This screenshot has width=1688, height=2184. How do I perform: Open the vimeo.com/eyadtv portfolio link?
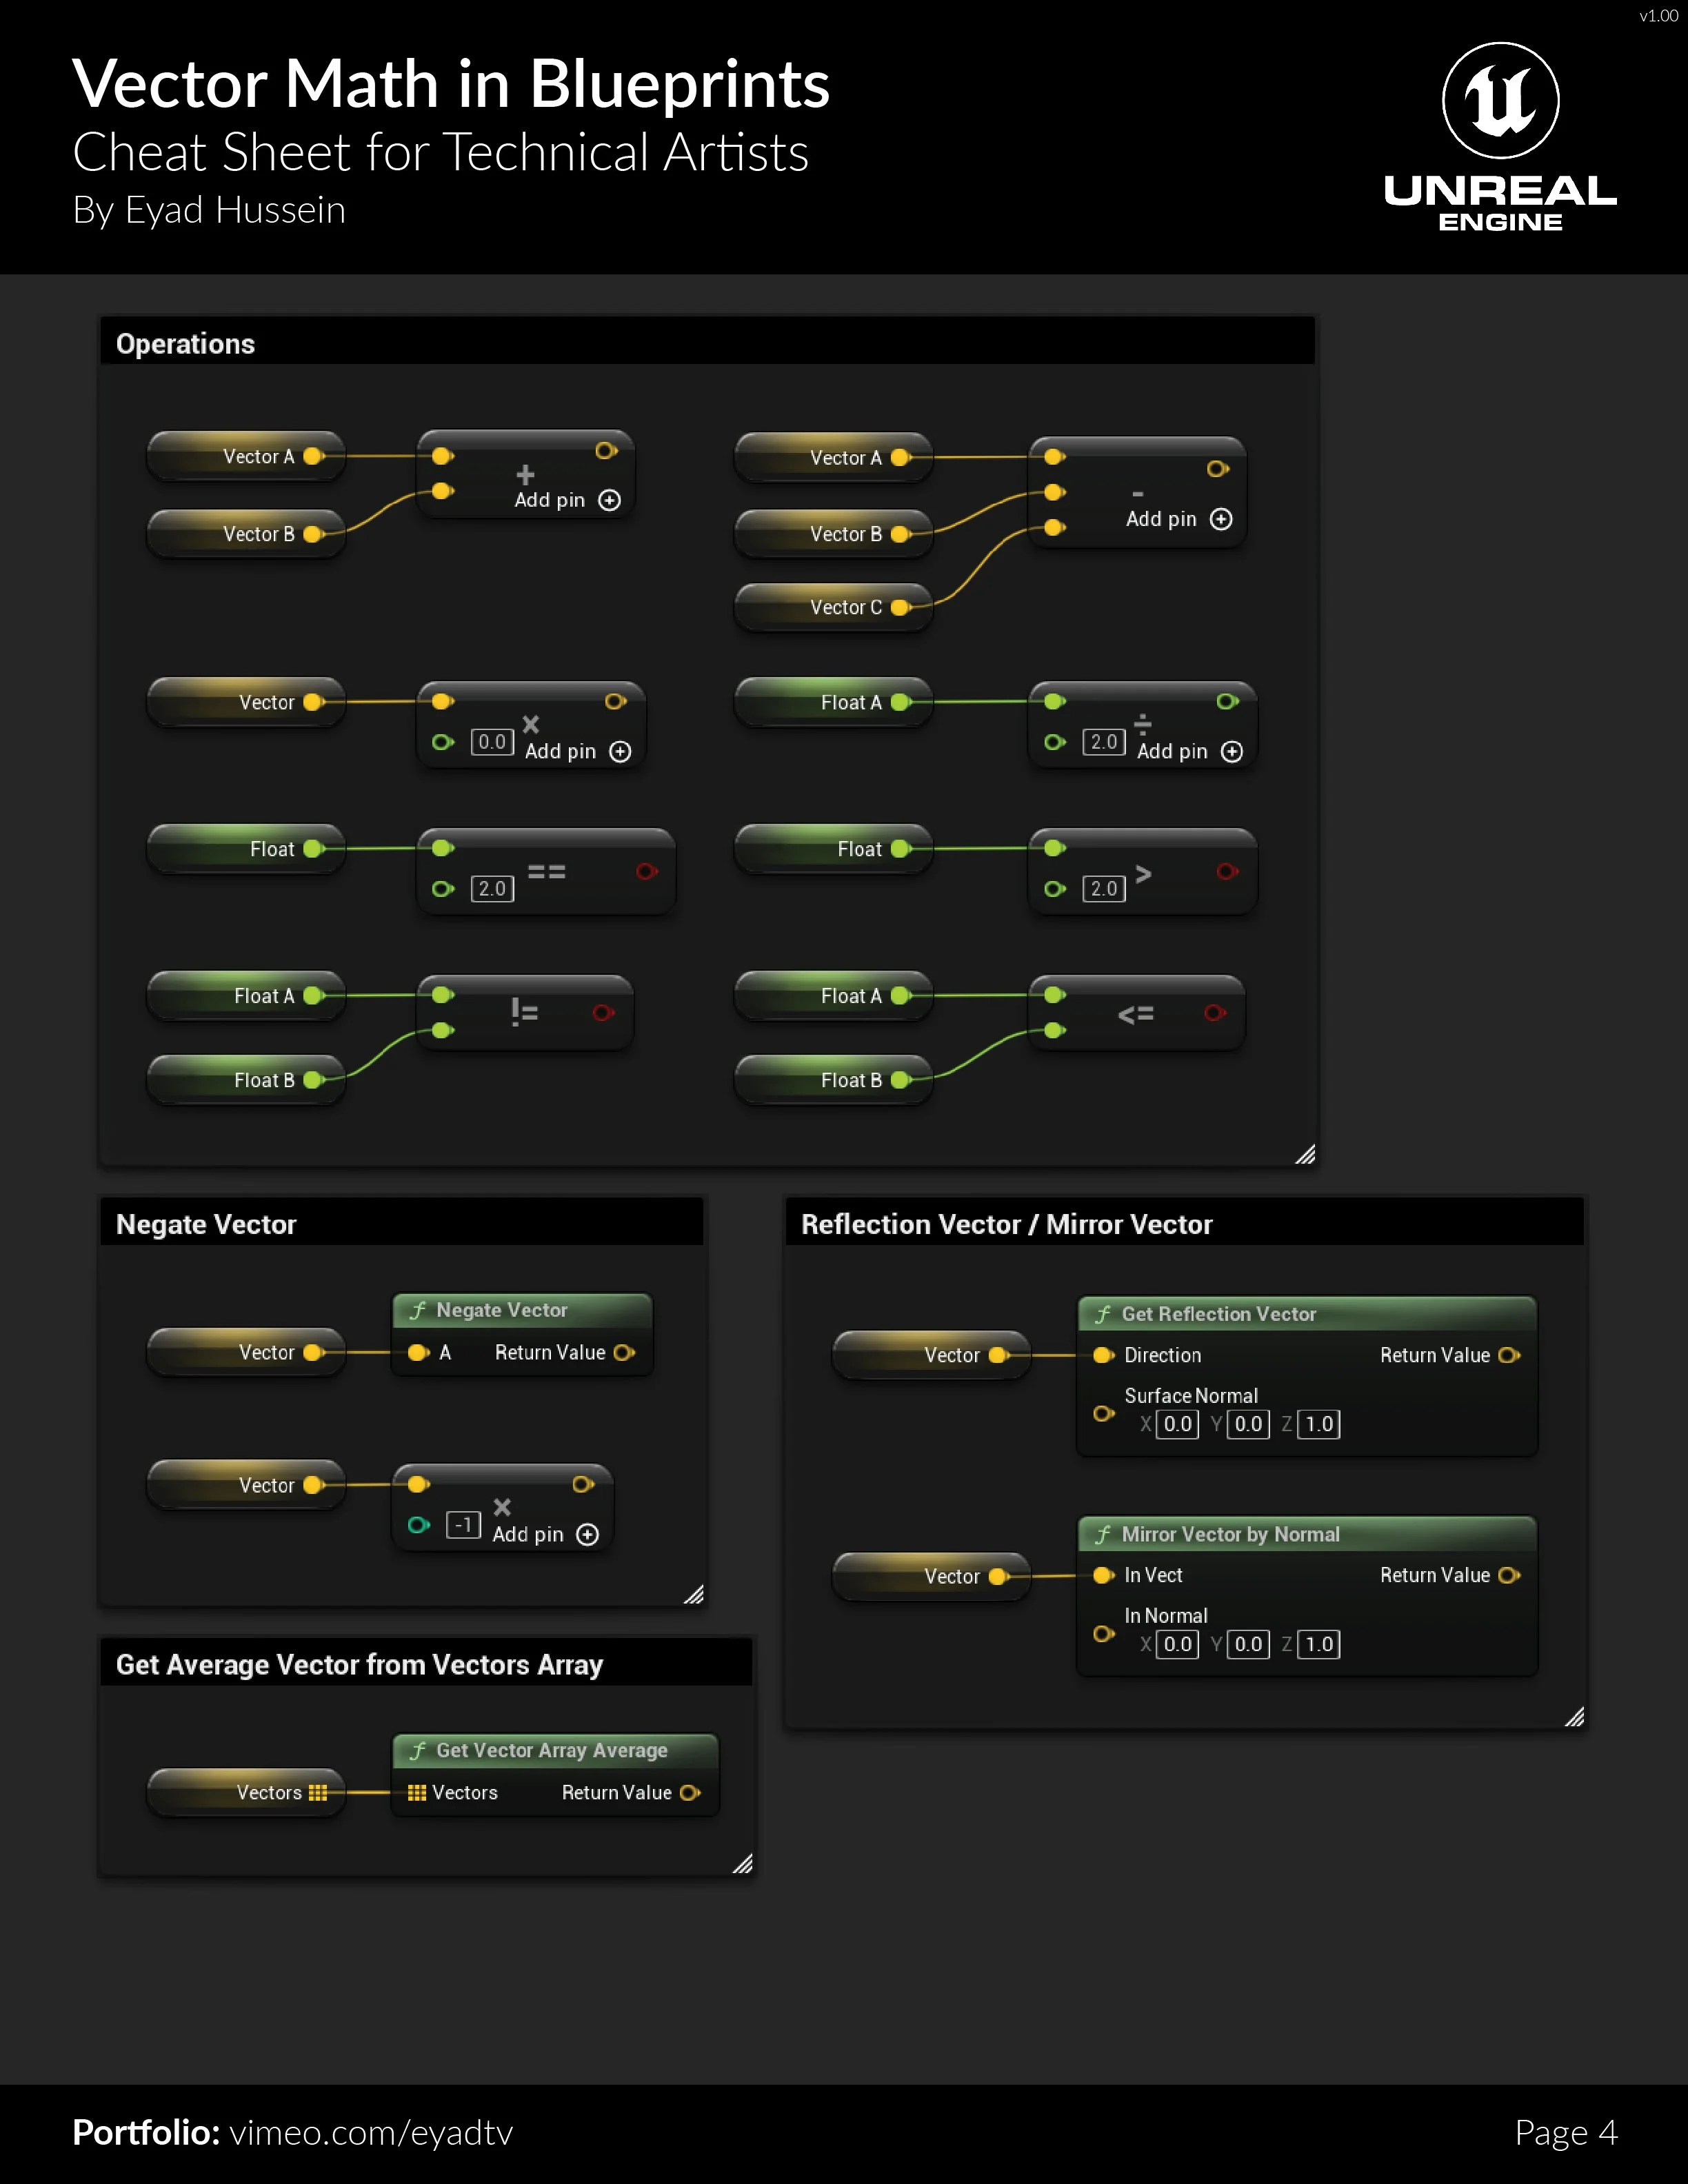click(371, 2132)
